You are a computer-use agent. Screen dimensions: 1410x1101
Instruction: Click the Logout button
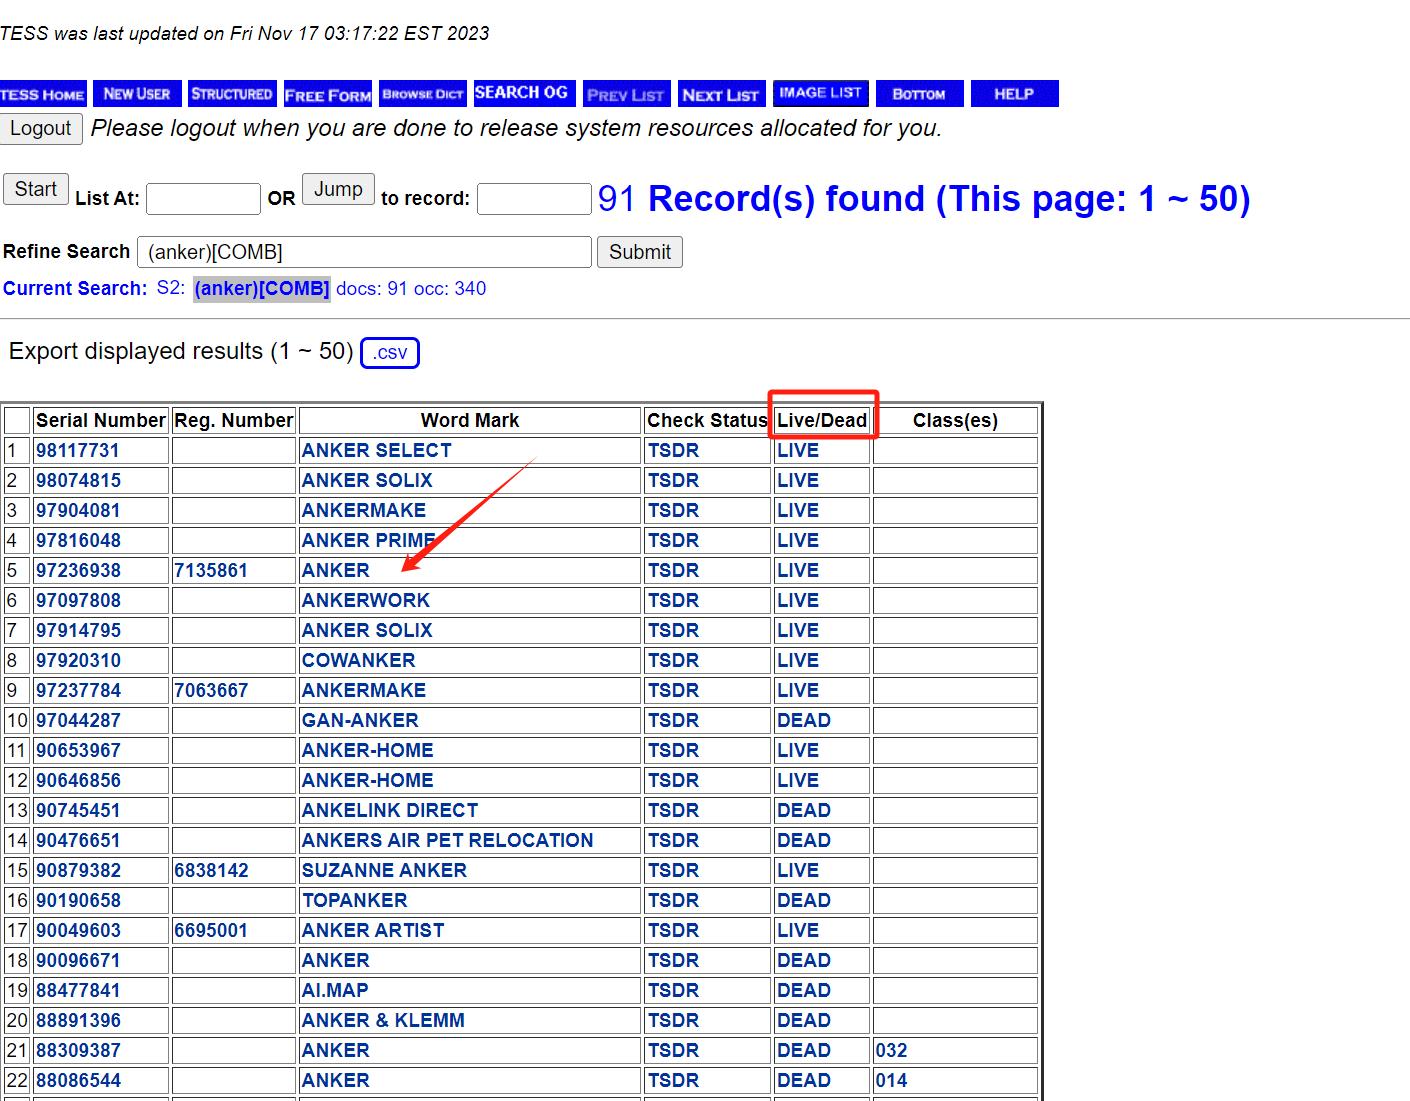[41, 129]
